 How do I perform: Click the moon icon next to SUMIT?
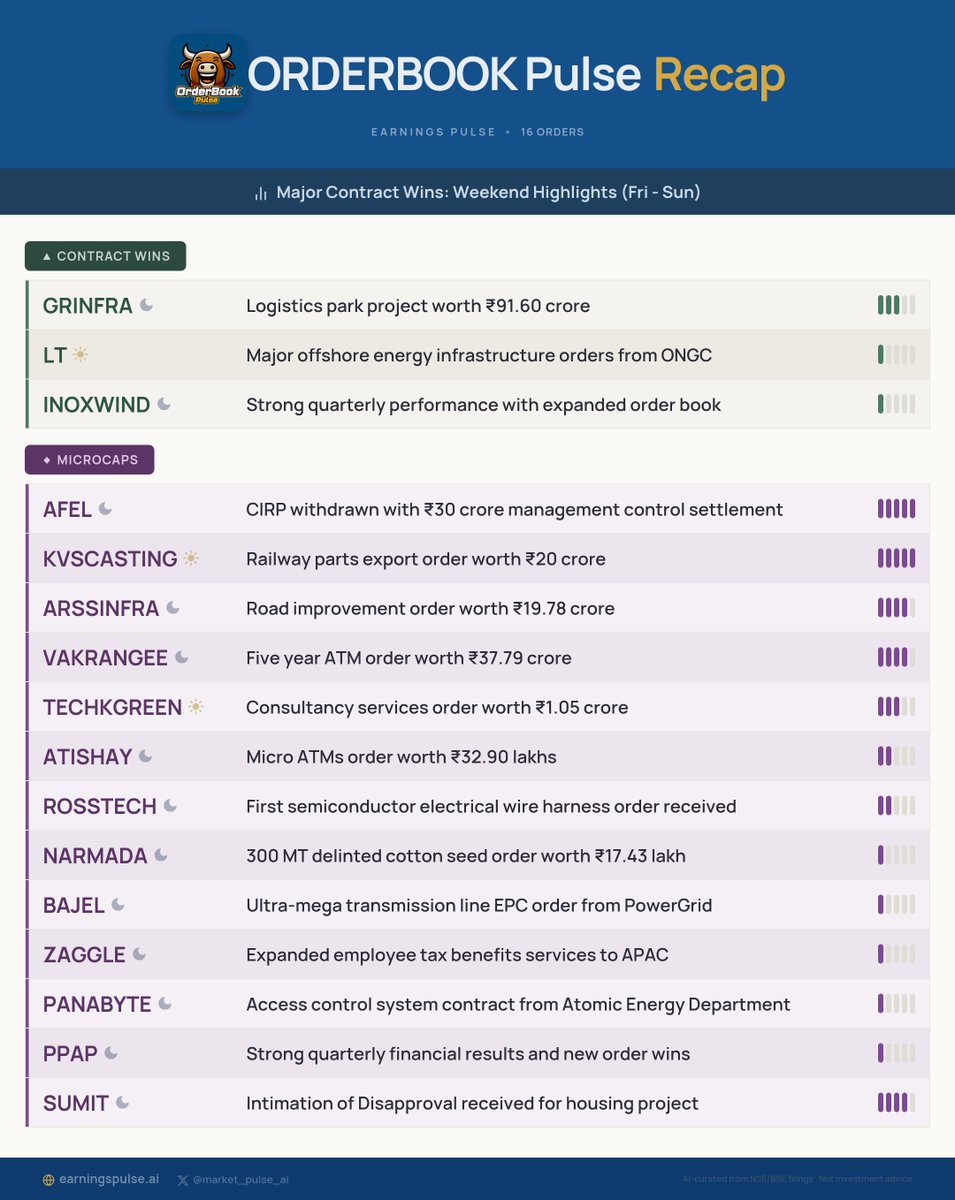[x=122, y=1103]
